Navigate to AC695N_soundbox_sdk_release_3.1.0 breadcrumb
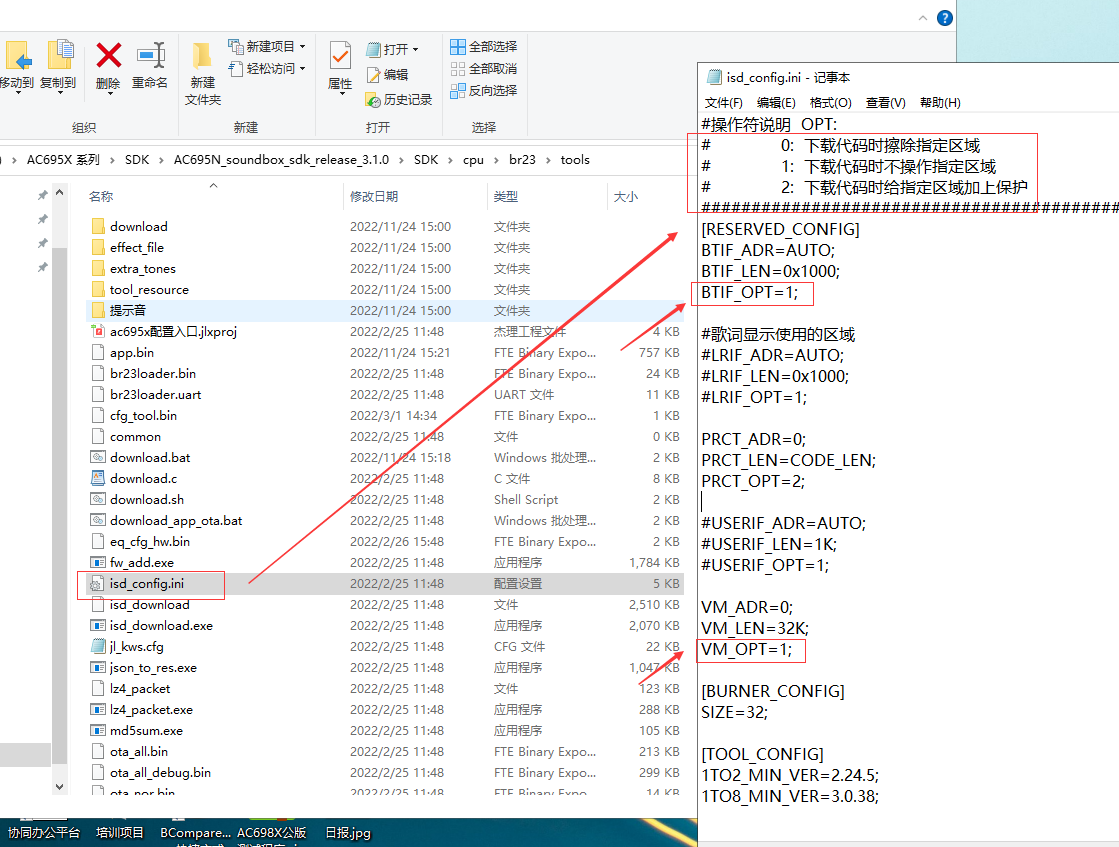The image size is (1119, 847). [x=281, y=160]
